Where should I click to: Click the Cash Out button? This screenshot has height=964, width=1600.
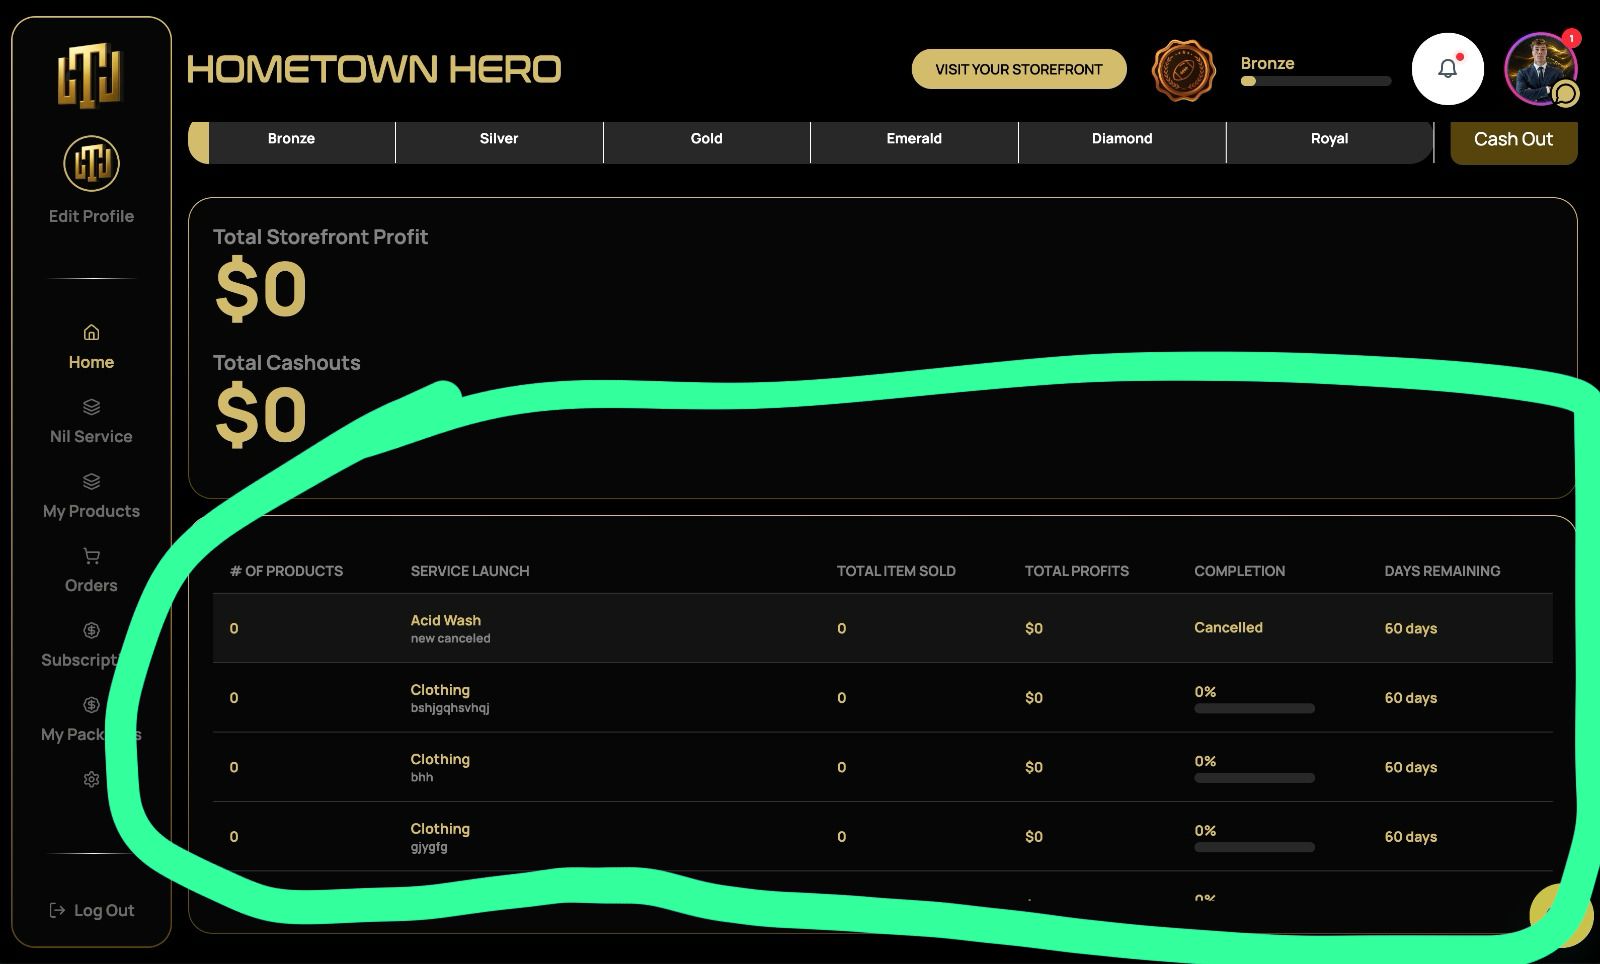pos(1512,140)
